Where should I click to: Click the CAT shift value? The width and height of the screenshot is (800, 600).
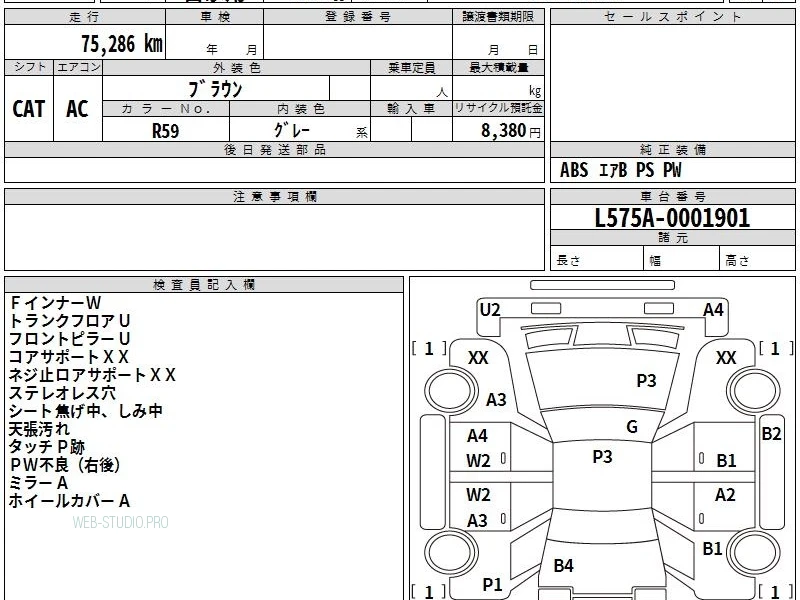pos(29,109)
